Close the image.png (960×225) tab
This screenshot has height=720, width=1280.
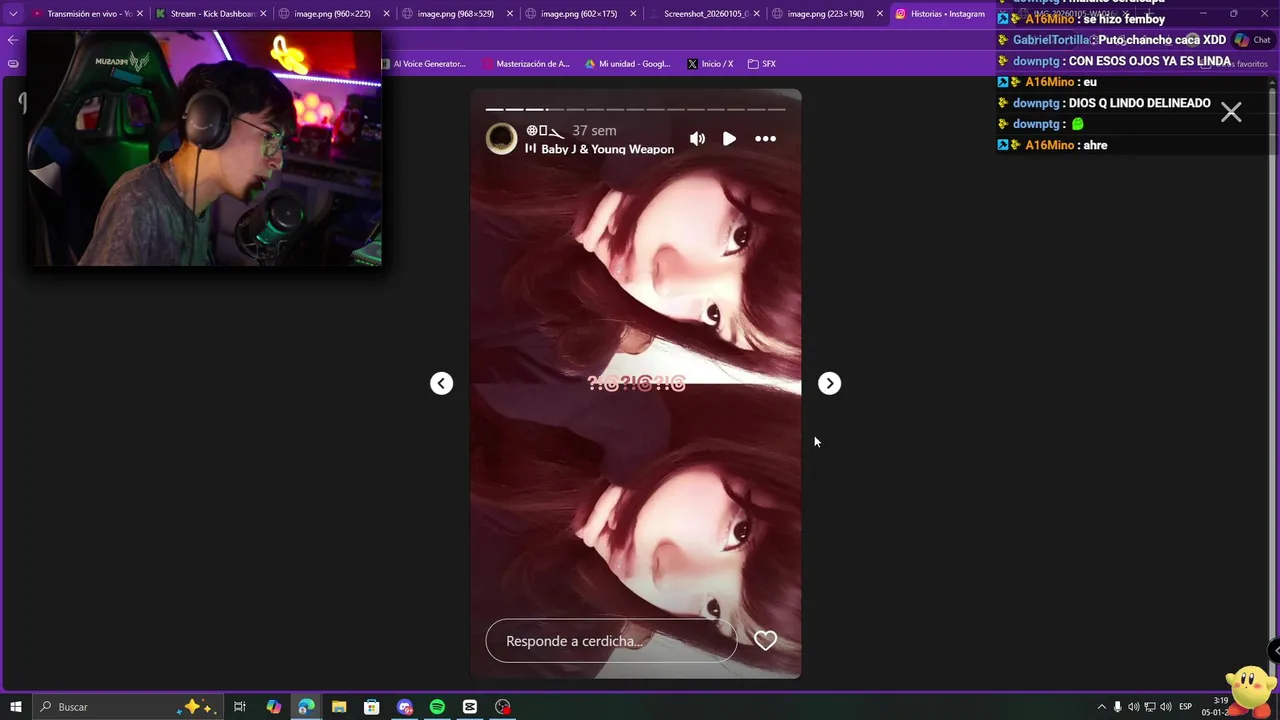tap(386, 14)
